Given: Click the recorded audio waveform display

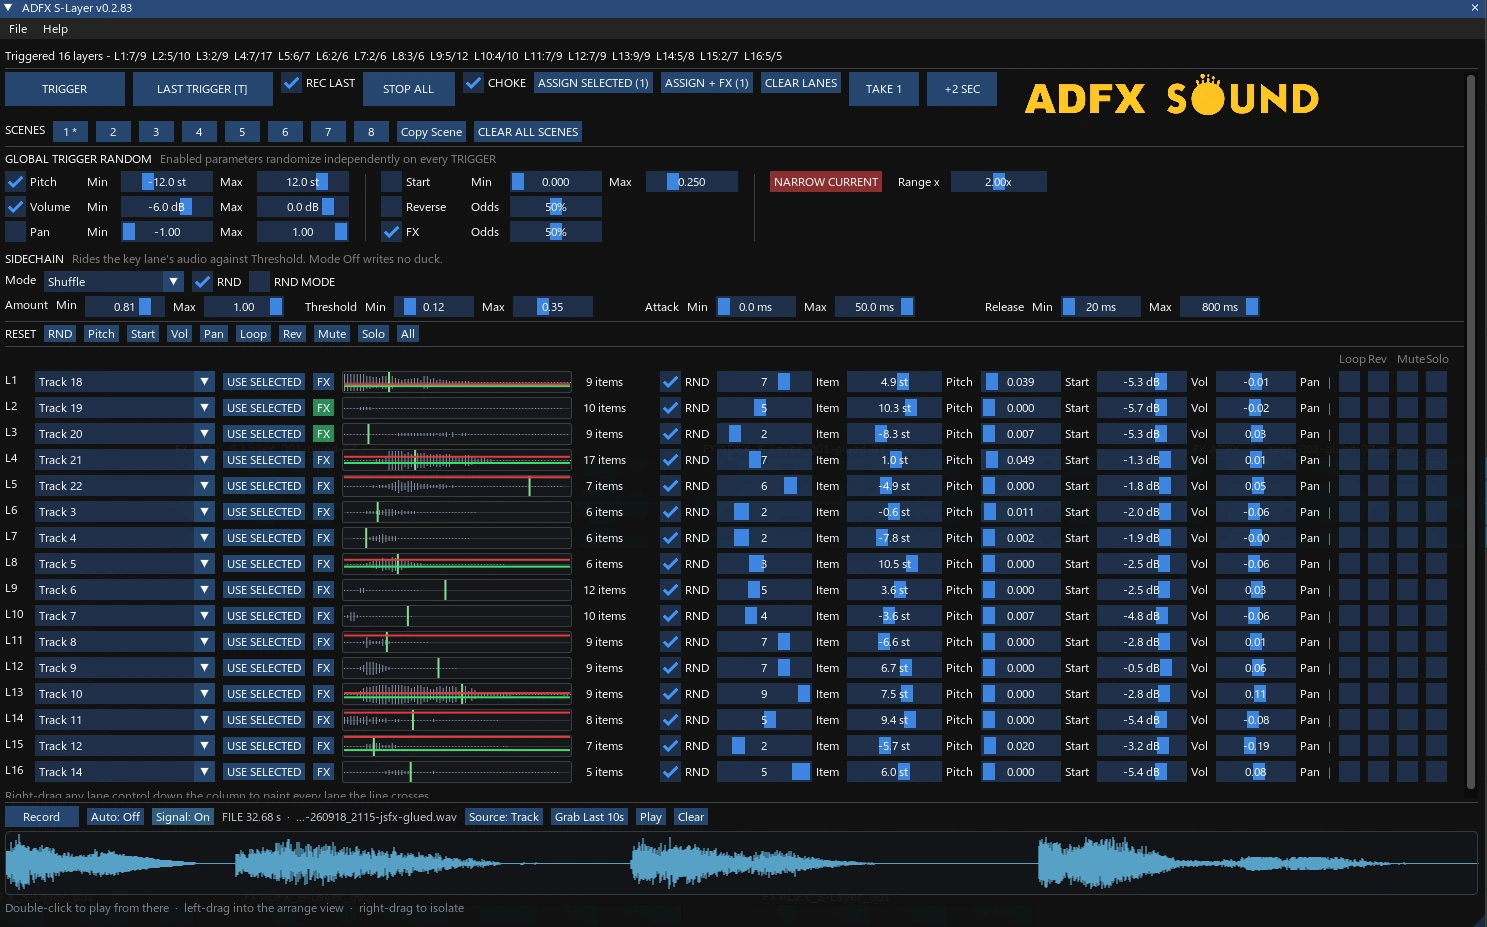Looking at the screenshot, I should click(x=741, y=862).
